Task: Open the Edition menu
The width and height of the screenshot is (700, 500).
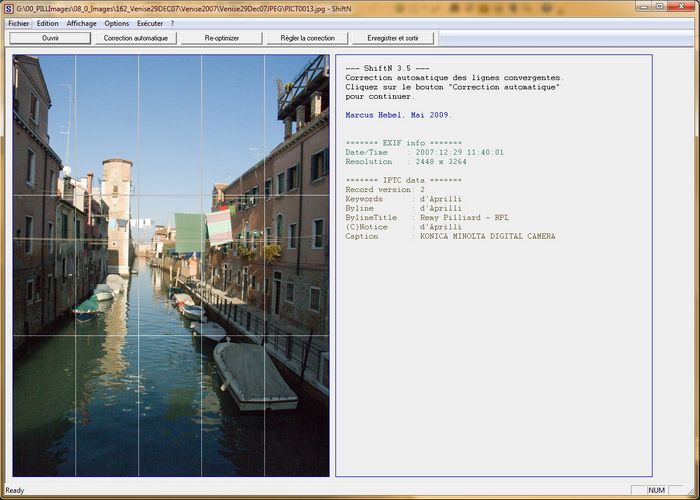Action: click(x=48, y=23)
